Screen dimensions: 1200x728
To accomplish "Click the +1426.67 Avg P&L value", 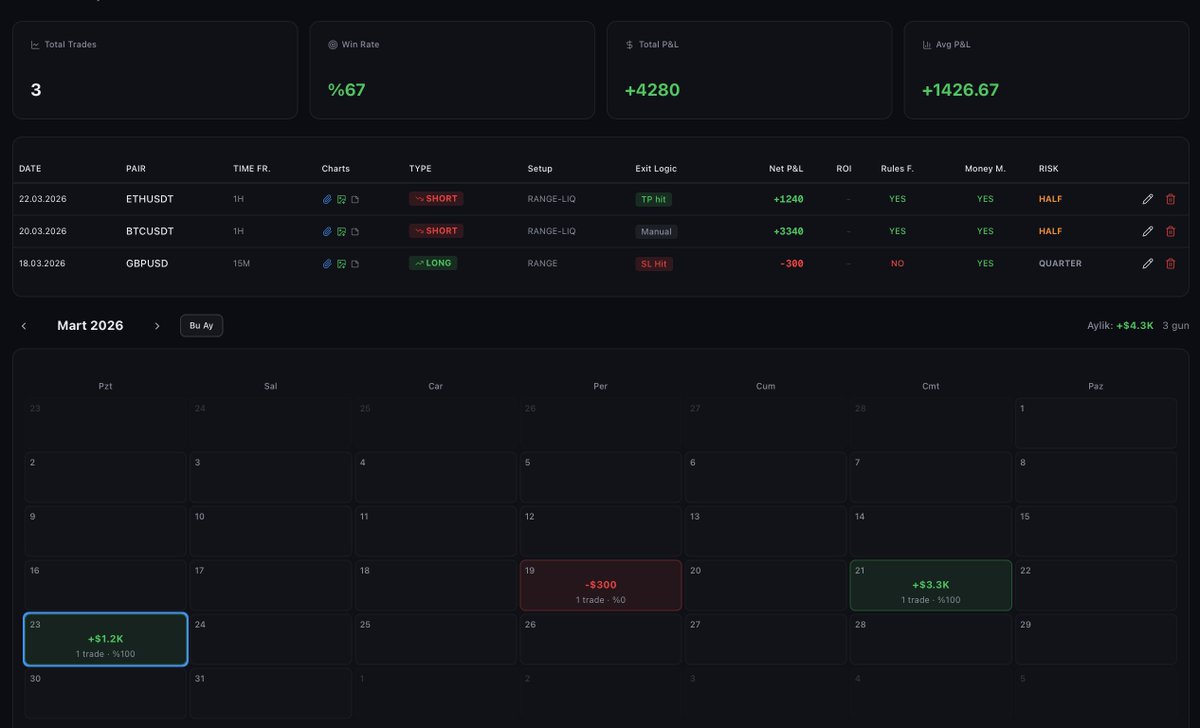I will coord(960,90).
